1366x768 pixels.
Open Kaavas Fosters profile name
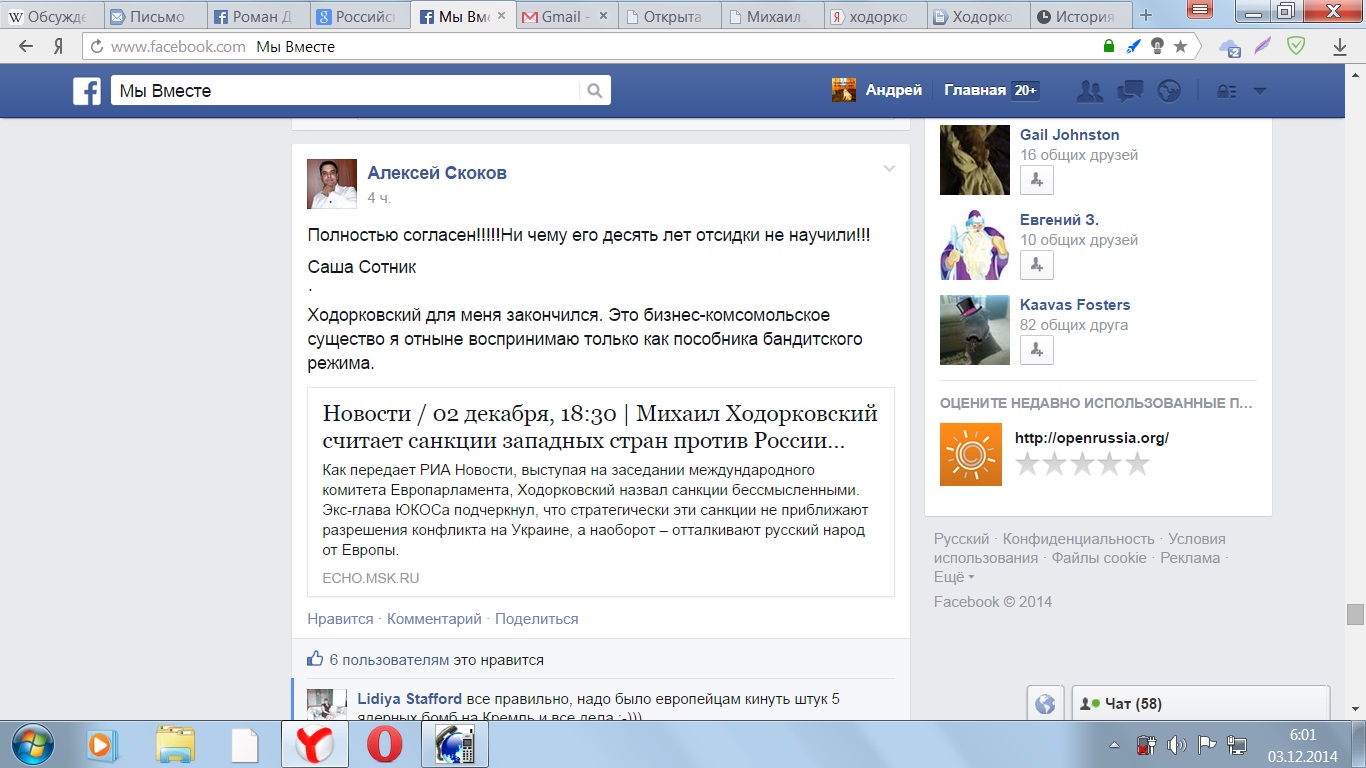click(x=1075, y=305)
